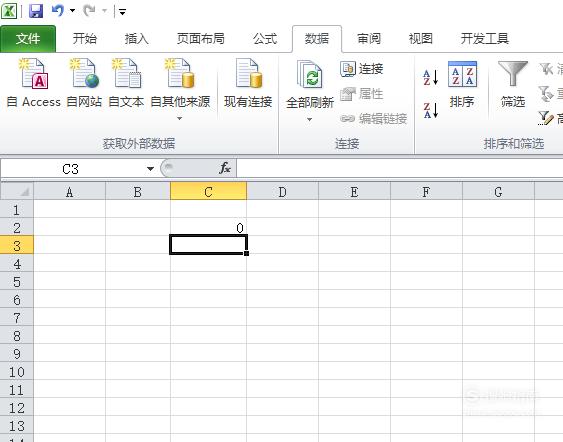The height and width of the screenshot is (442, 563).
Task: Sort ascending A to Z
Action: pos(431,78)
